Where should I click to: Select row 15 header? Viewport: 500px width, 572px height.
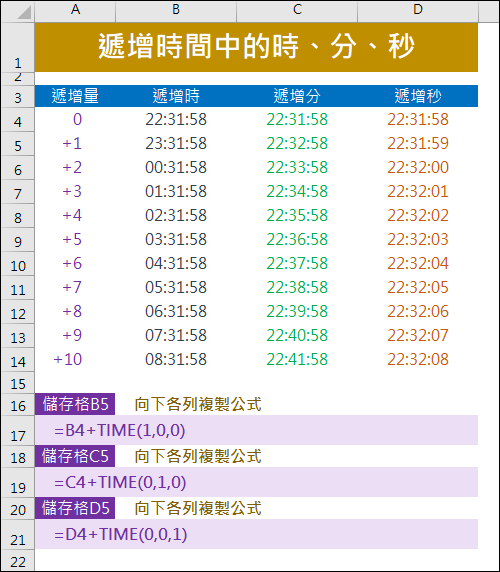click(18, 383)
